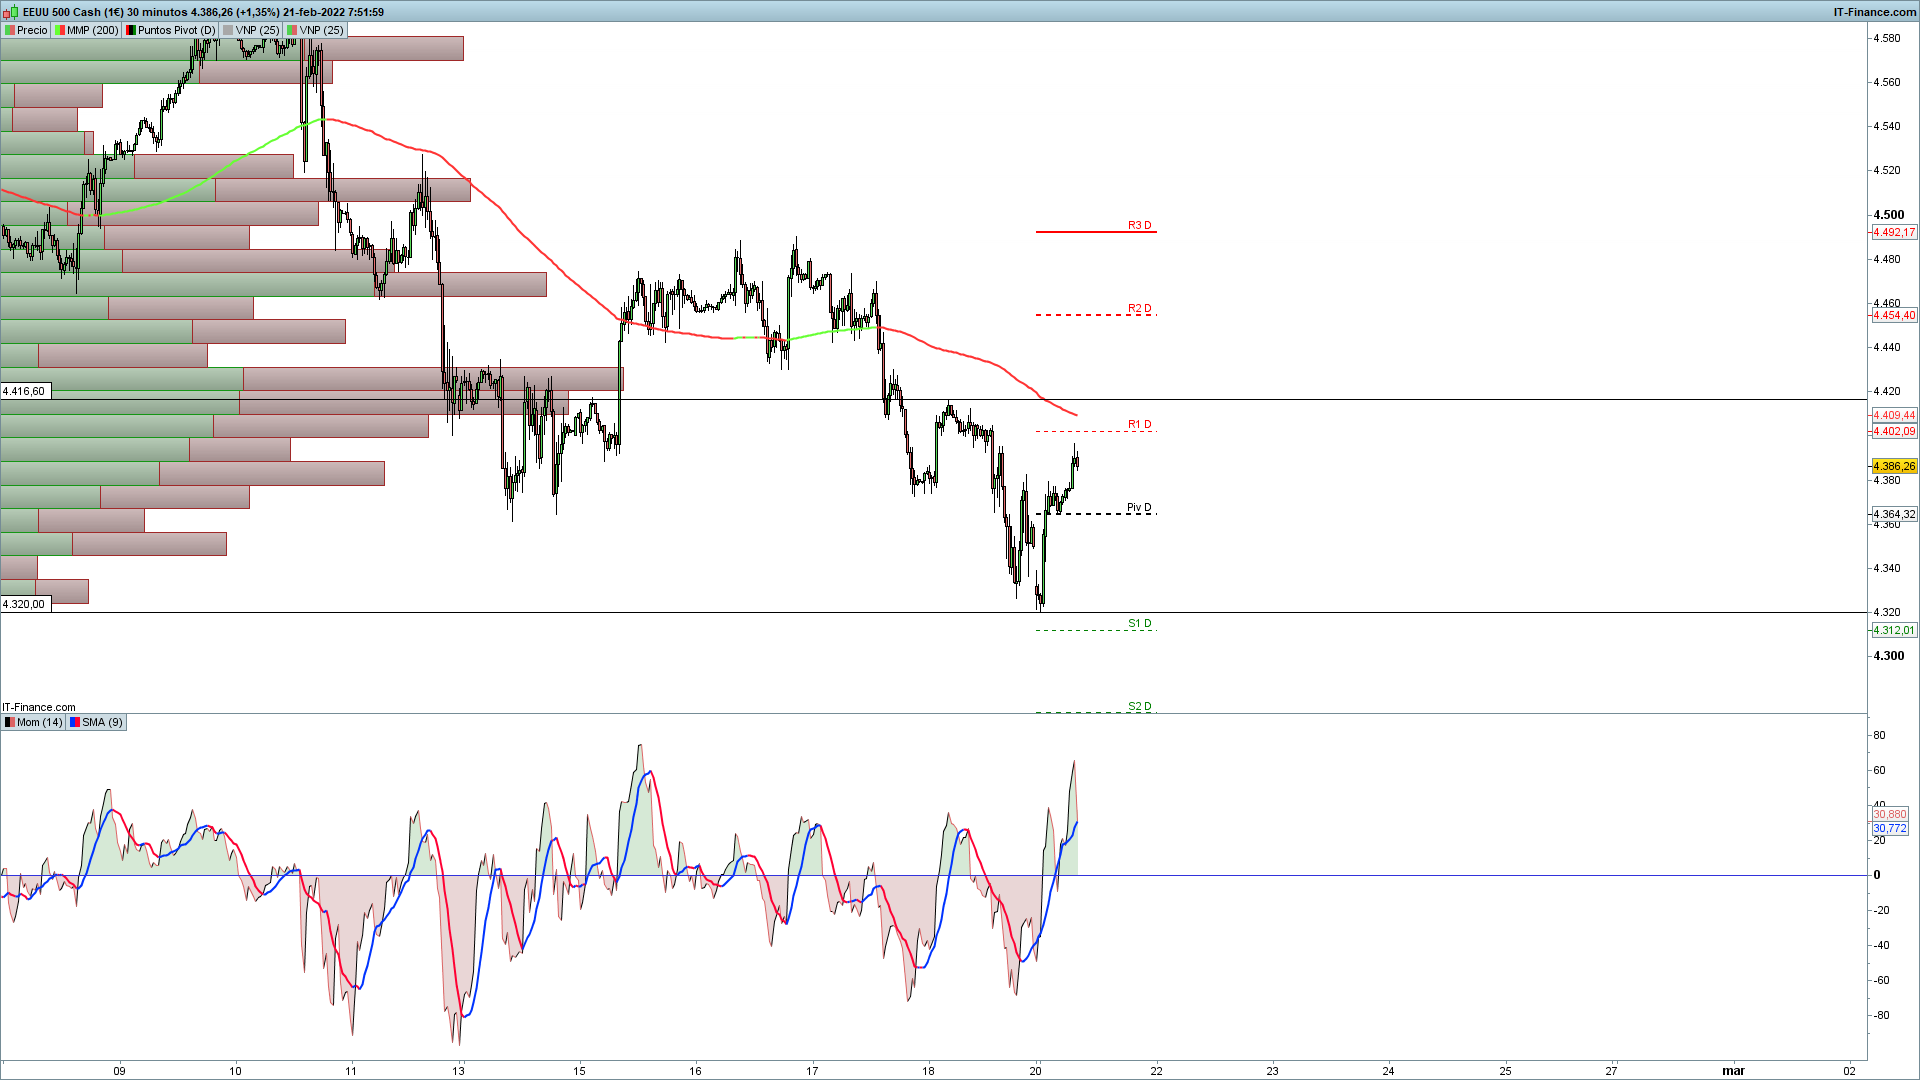Select the 4.416,60 horizontal line label
The height and width of the screenshot is (1080, 1920).
click(x=25, y=391)
